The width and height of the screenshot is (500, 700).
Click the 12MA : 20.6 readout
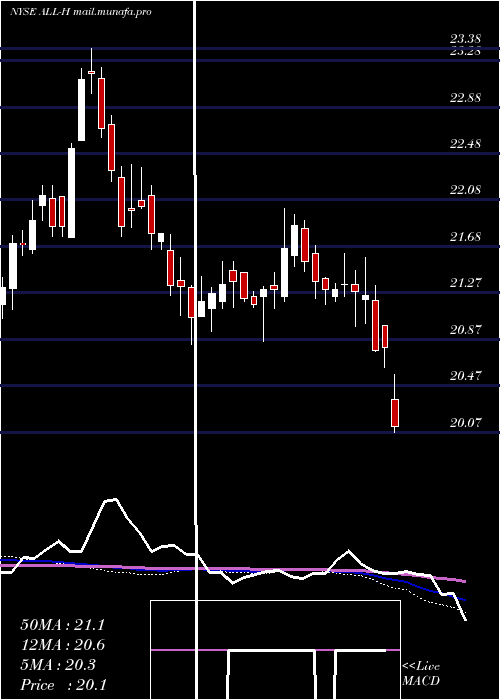point(62,645)
